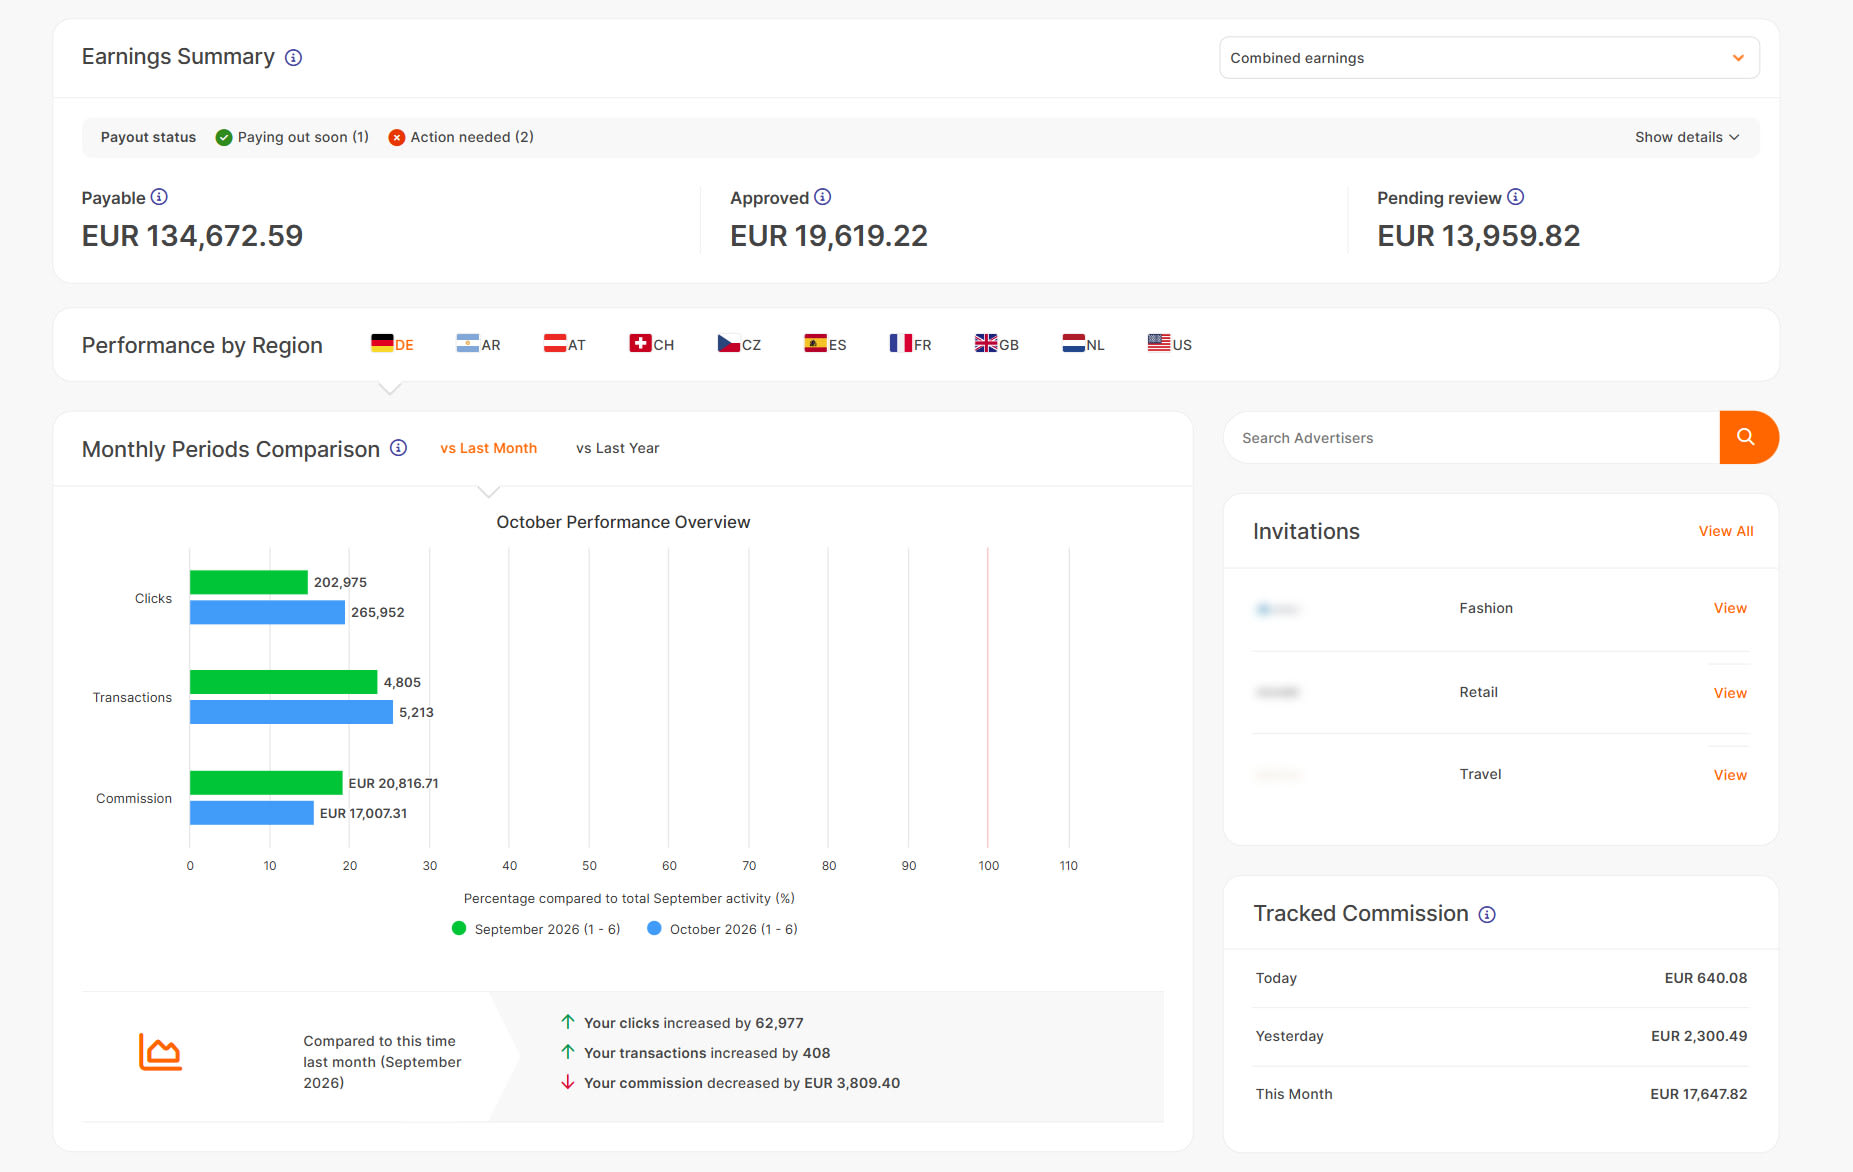Click the Czech flag icon

pos(729,343)
